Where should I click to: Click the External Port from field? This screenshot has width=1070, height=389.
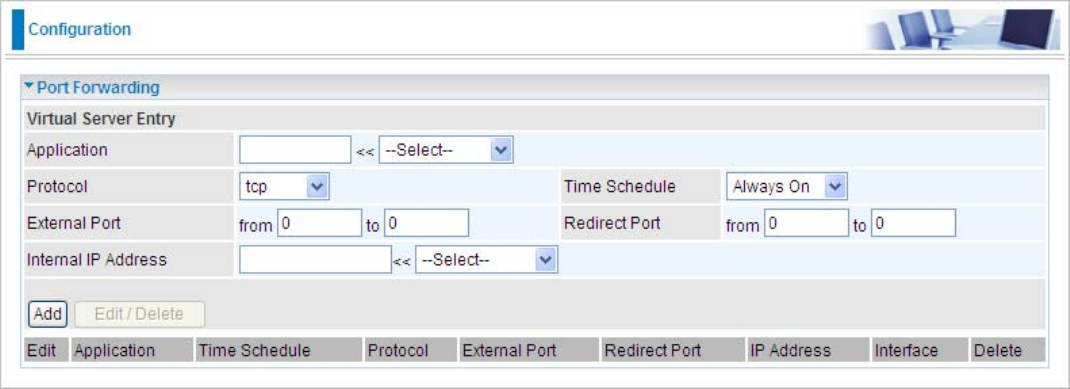coord(319,223)
